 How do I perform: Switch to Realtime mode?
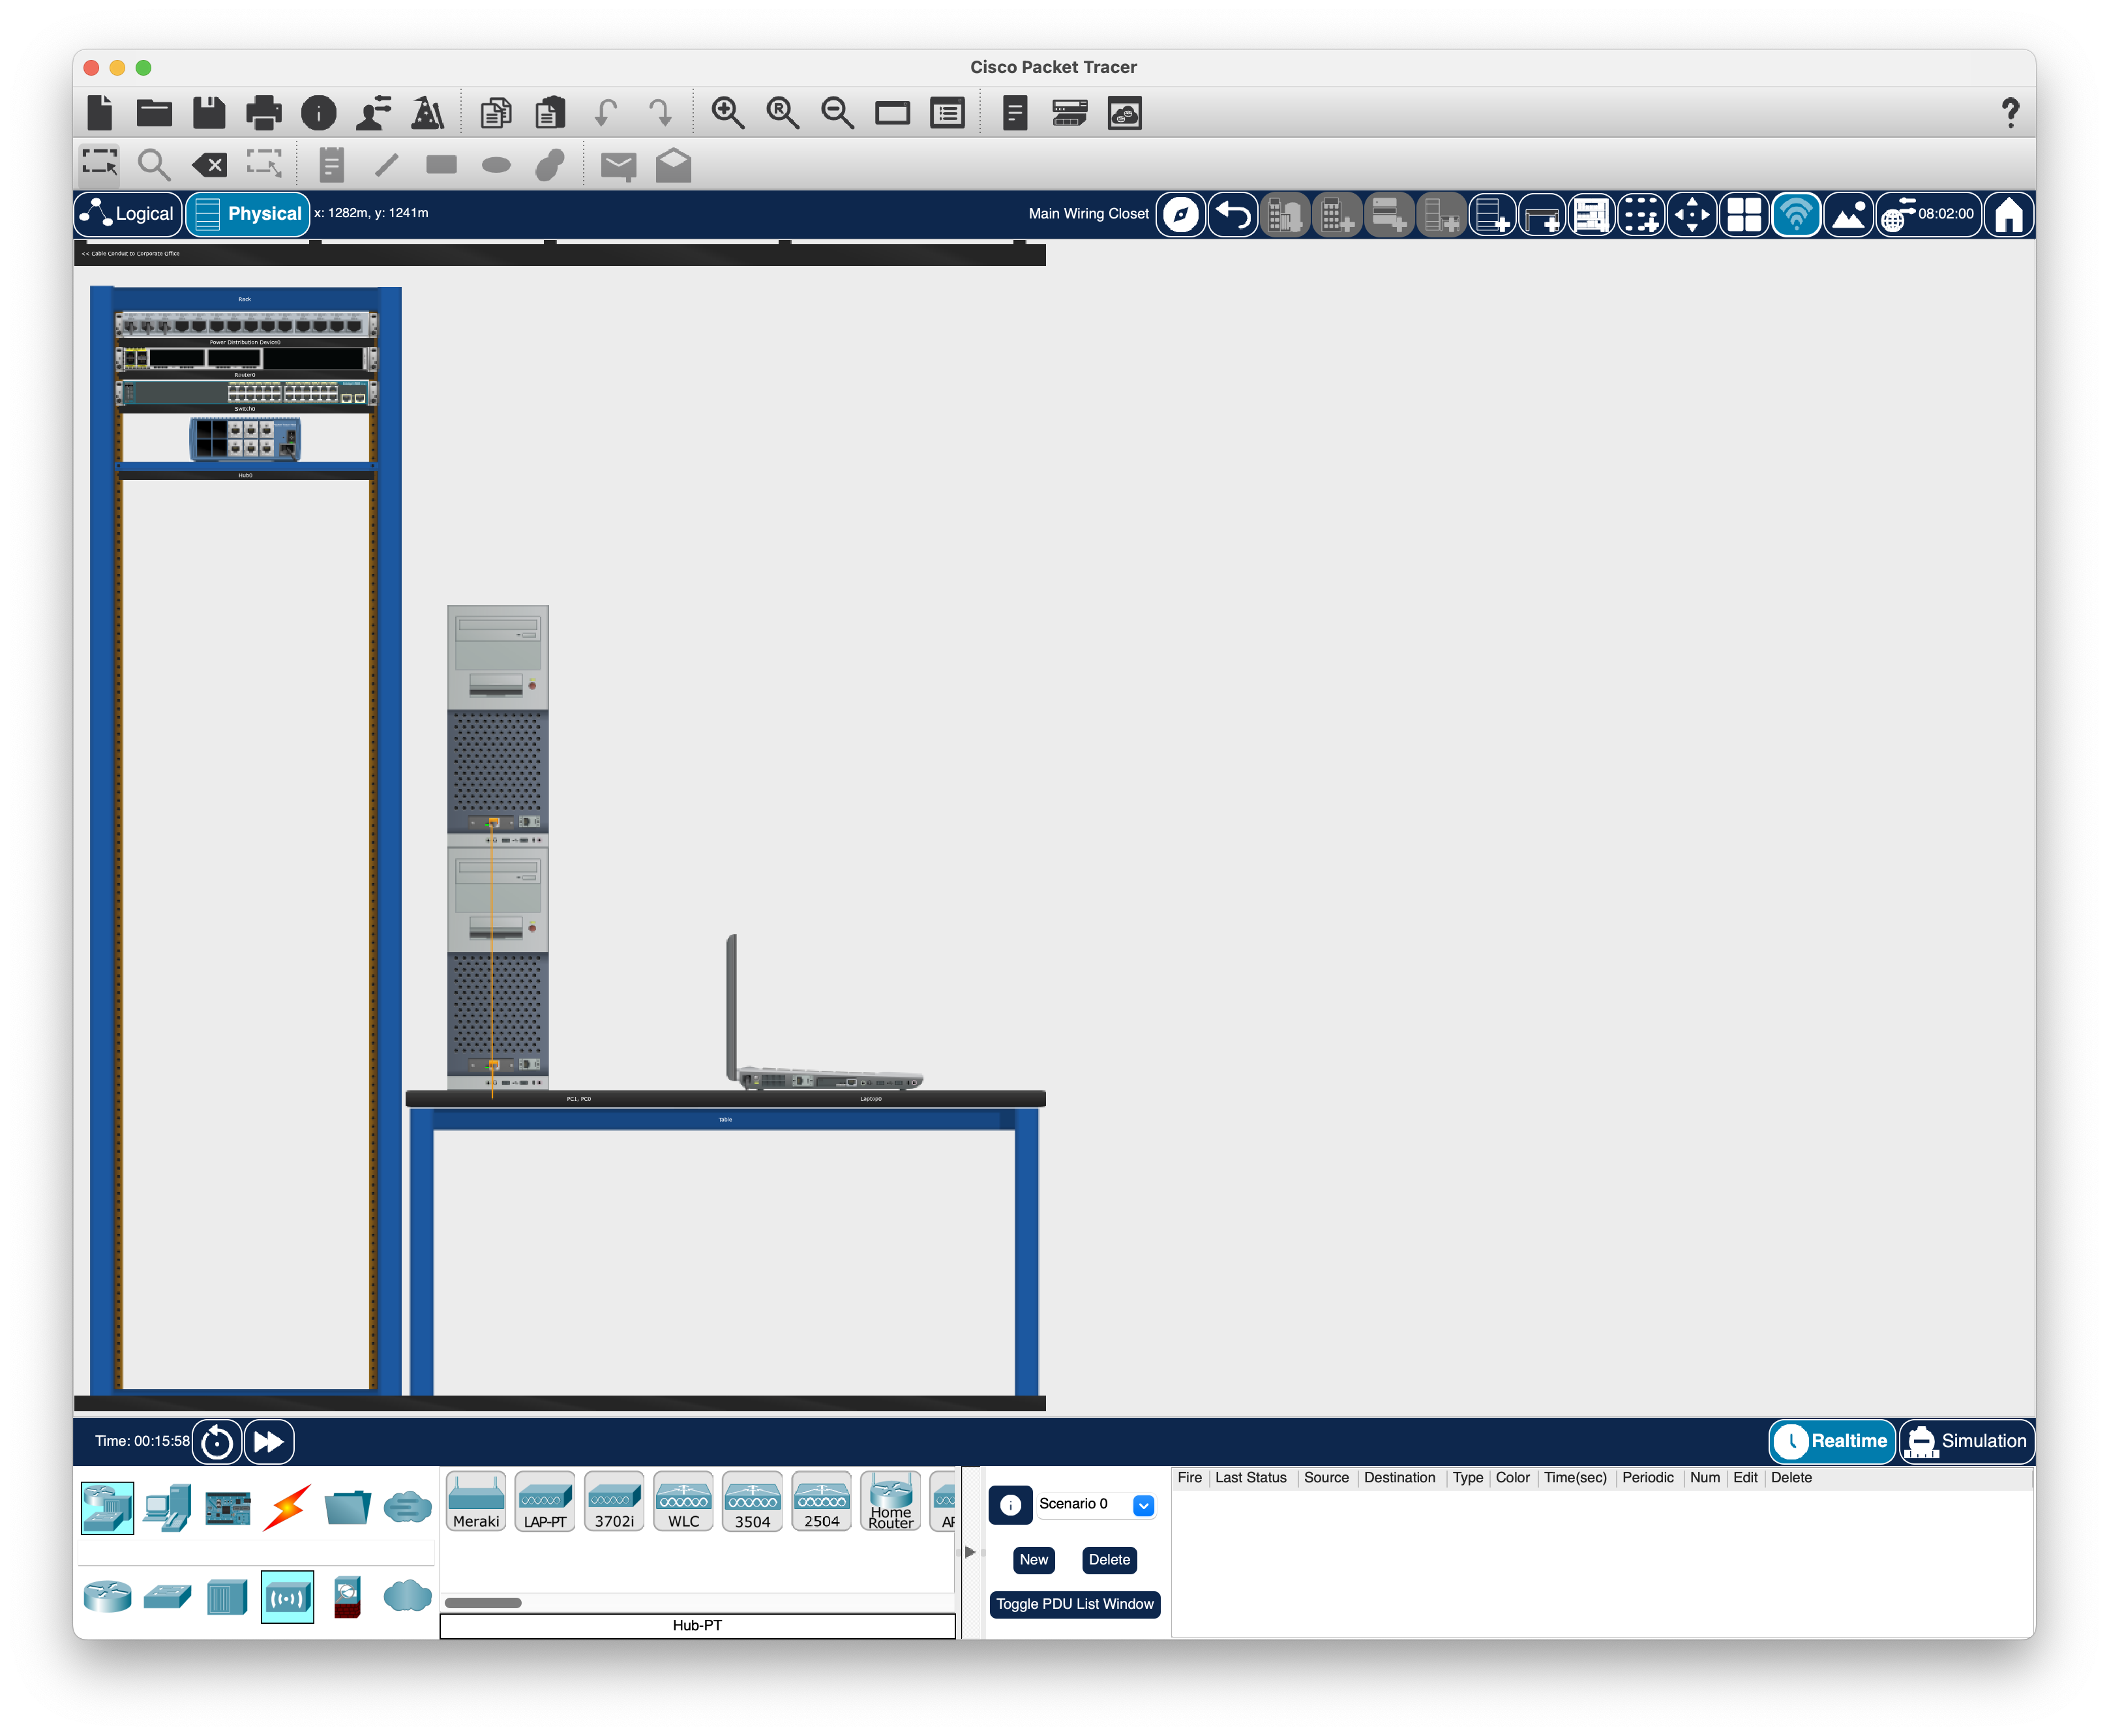tap(1832, 1441)
